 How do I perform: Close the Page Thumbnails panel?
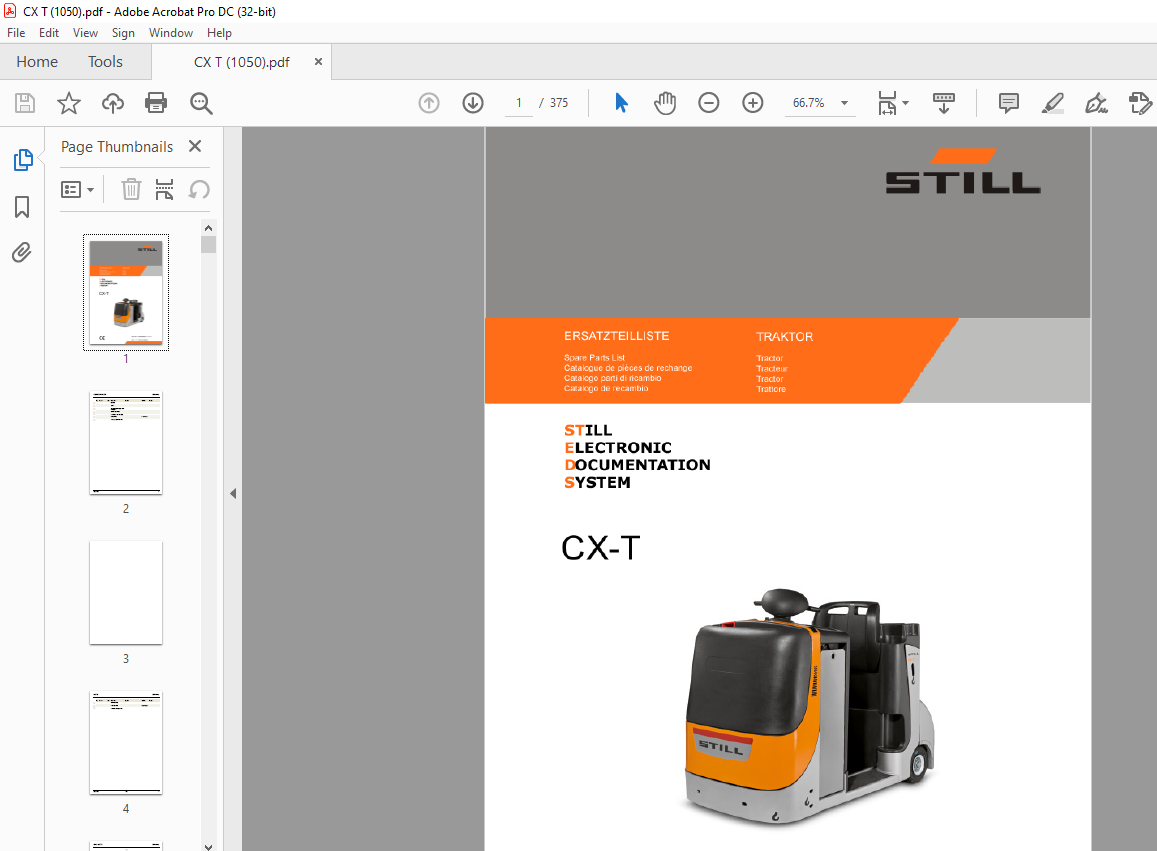195,146
